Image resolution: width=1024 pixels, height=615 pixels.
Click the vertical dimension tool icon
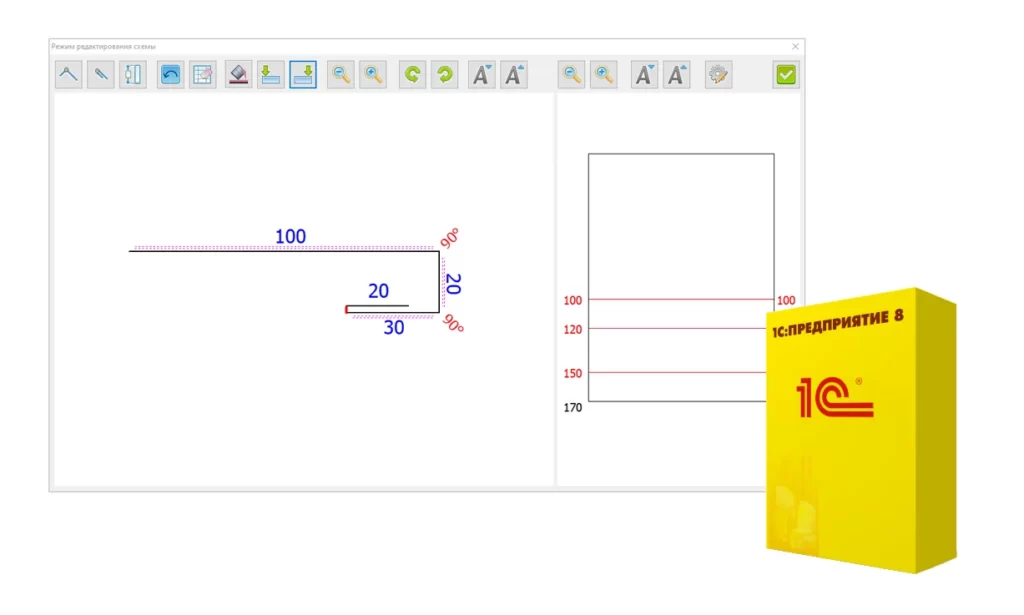pos(133,74)
